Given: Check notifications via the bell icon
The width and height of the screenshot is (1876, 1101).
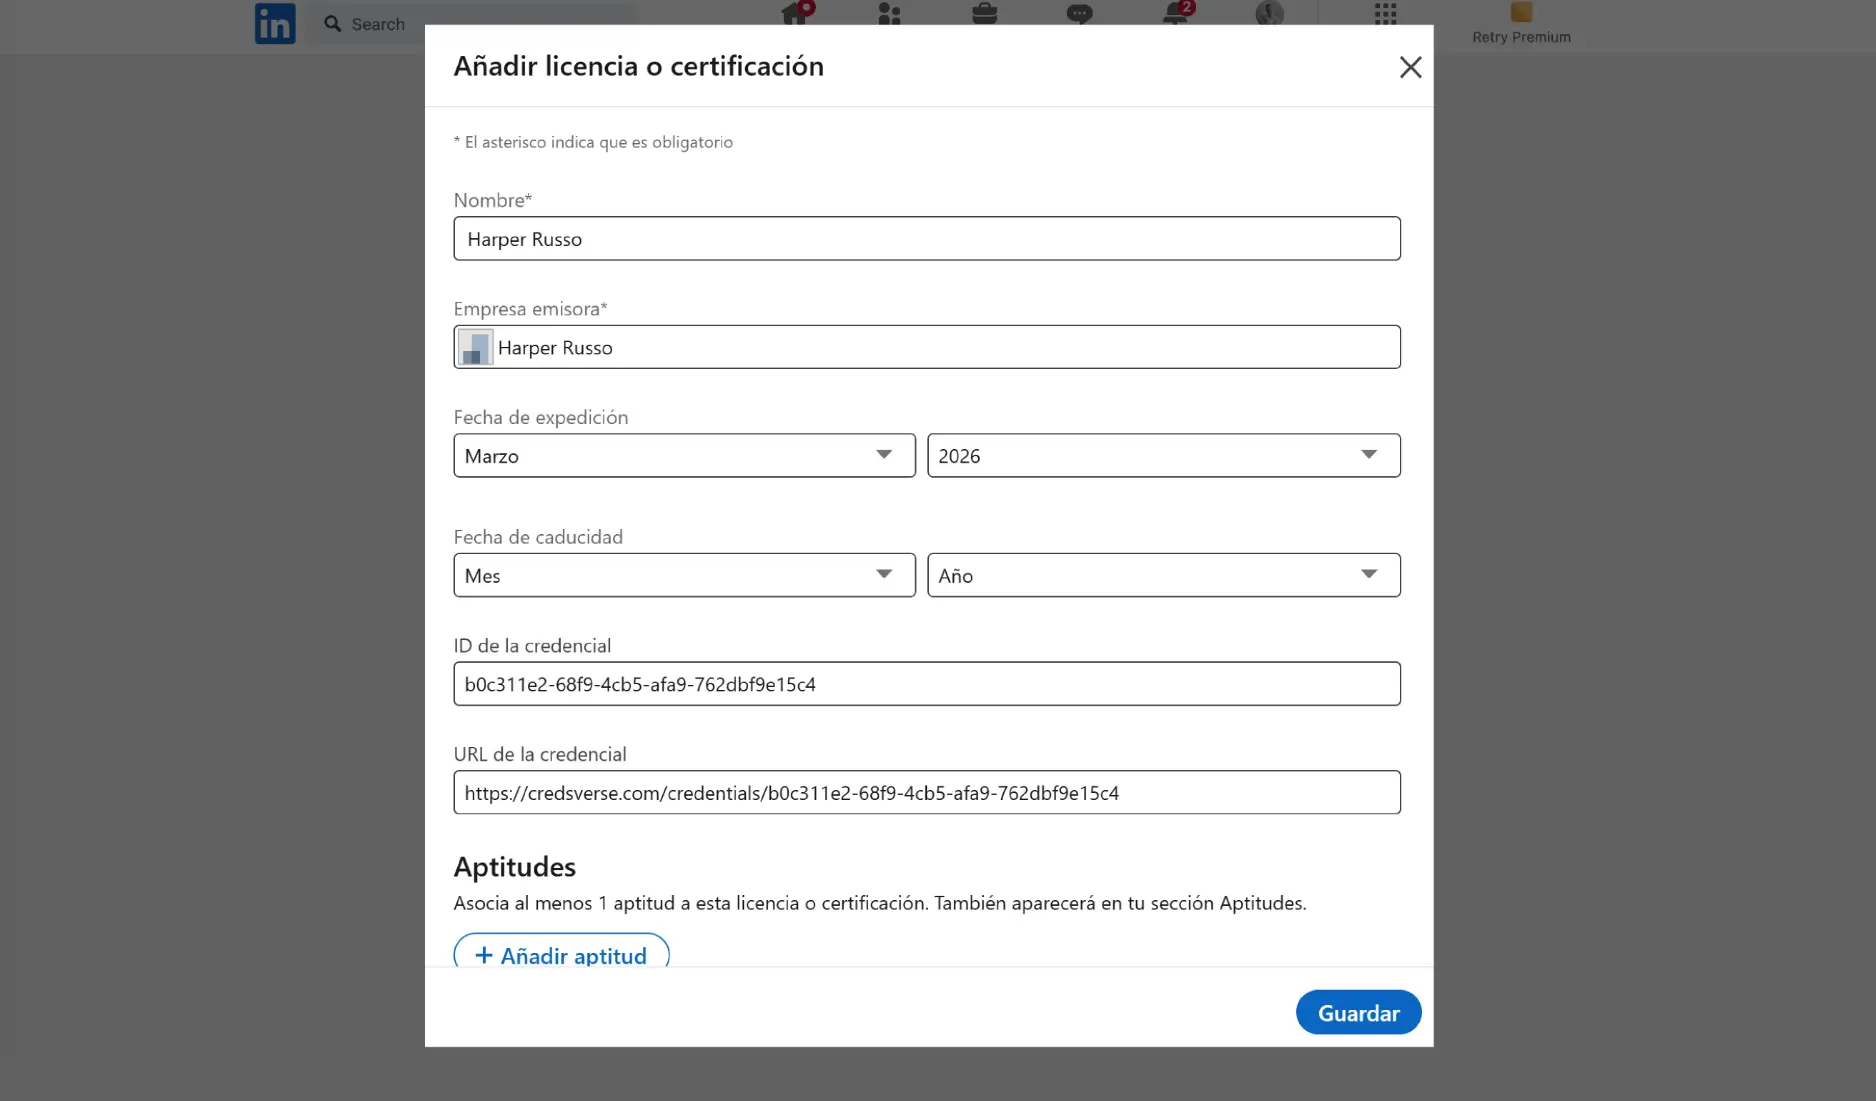Looking at the screenshot, I should point(1175,15).
